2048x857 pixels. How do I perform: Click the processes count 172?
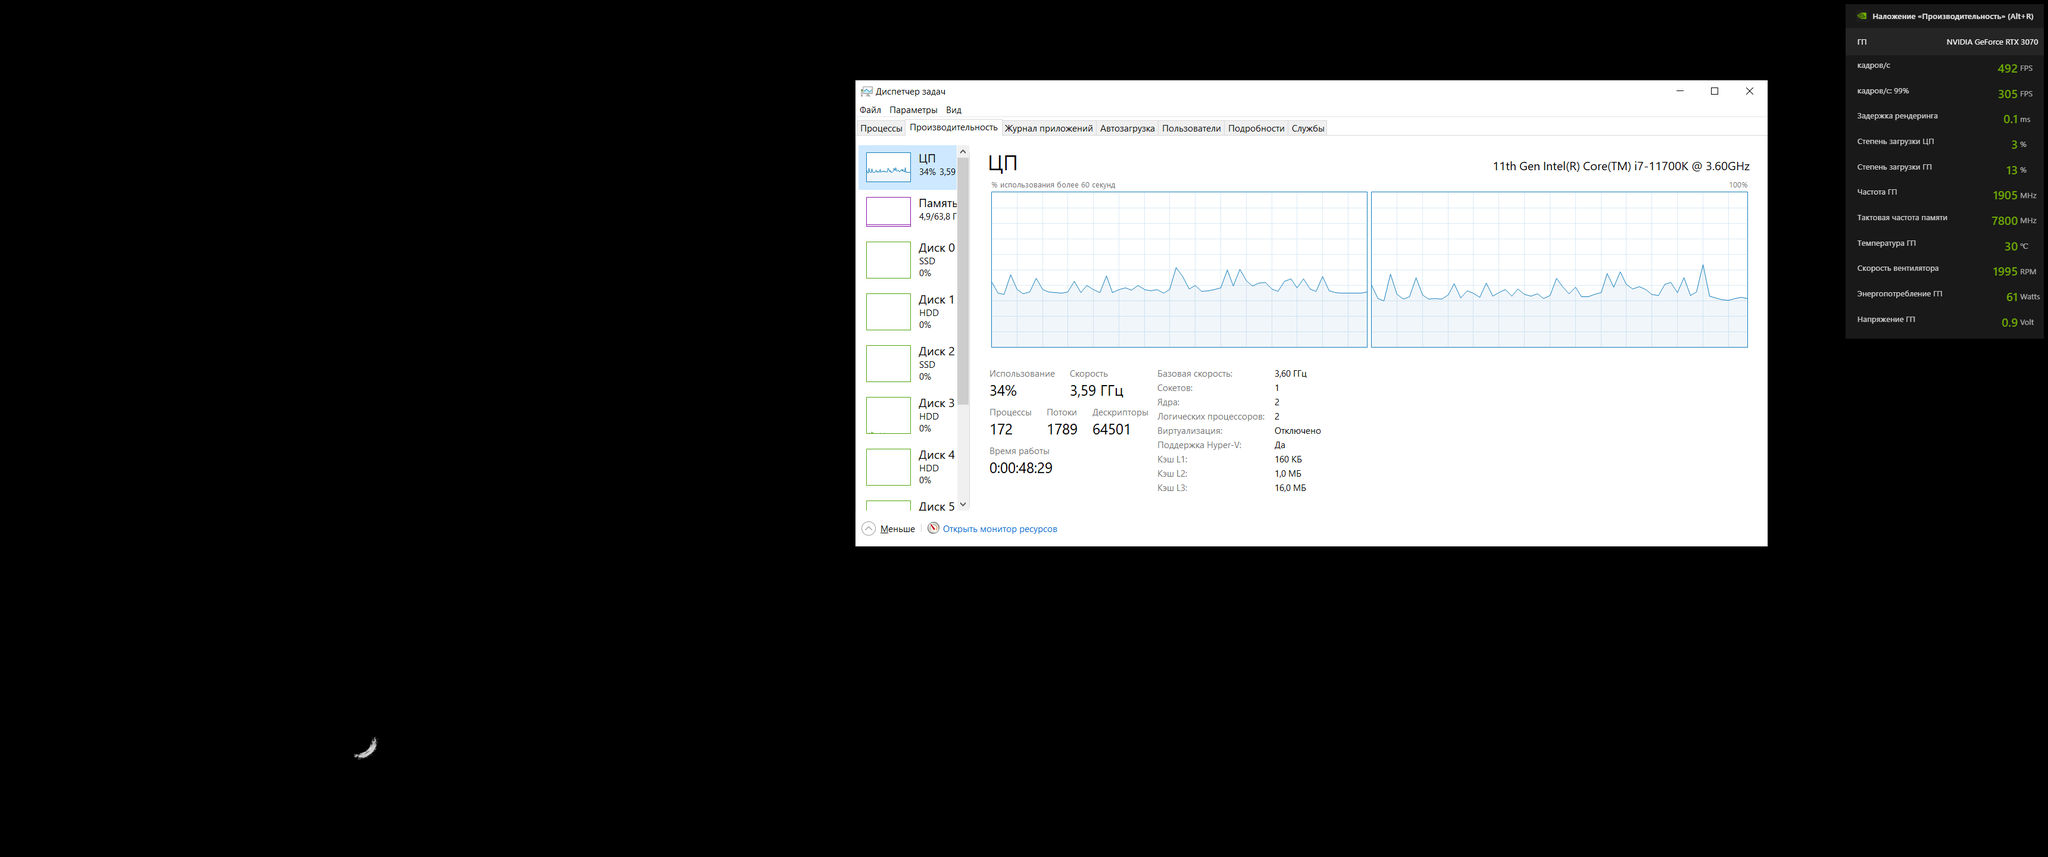point(1001,429)
